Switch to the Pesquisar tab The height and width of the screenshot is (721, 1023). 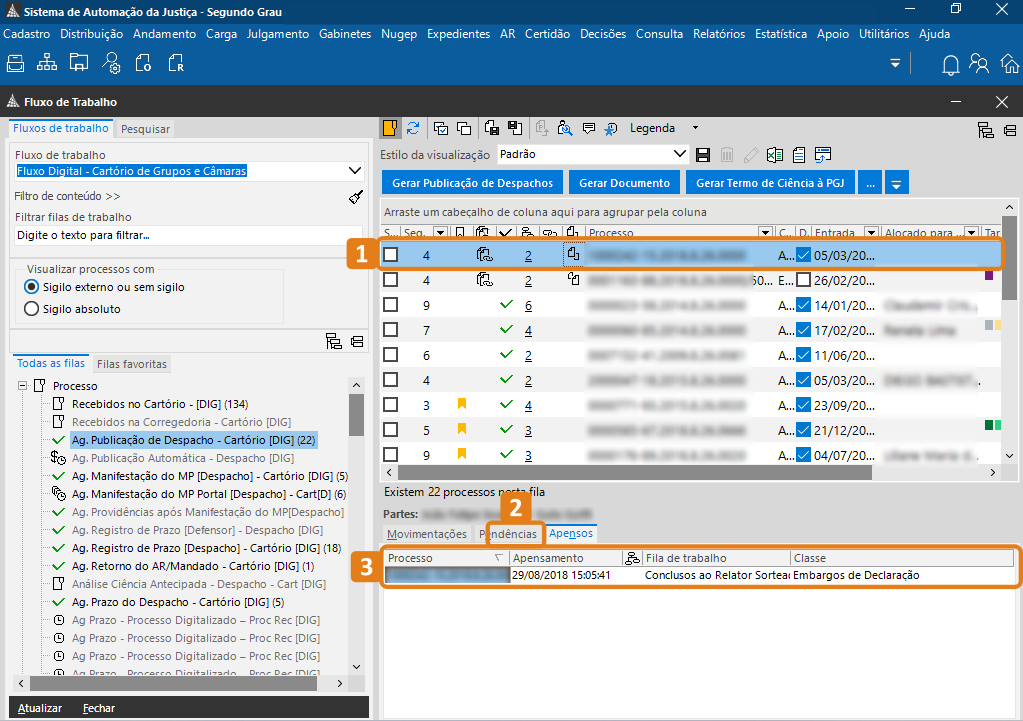coord(145,129)
